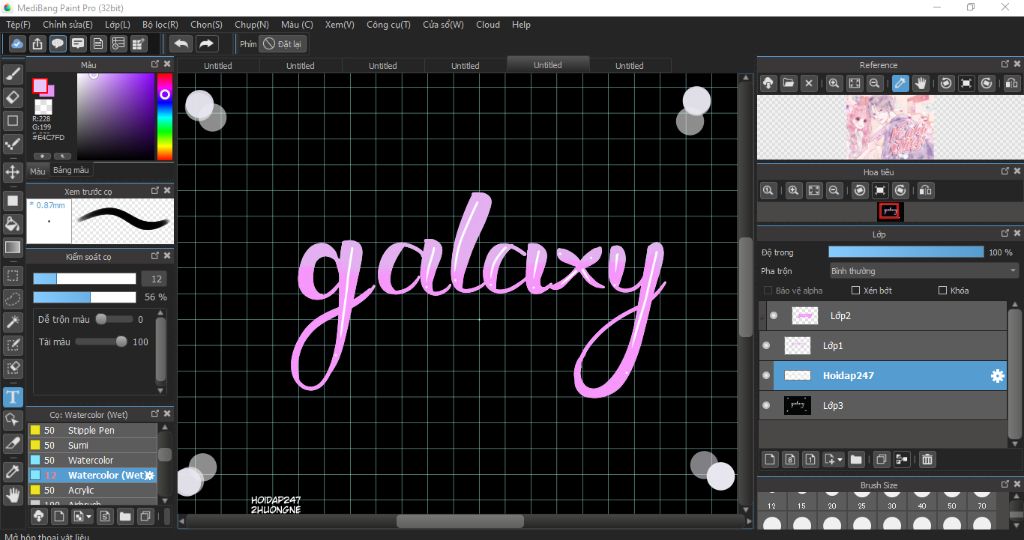Switch to 'Bảng màu' palette tab
1024x540 pixels.
click(71, 170)
